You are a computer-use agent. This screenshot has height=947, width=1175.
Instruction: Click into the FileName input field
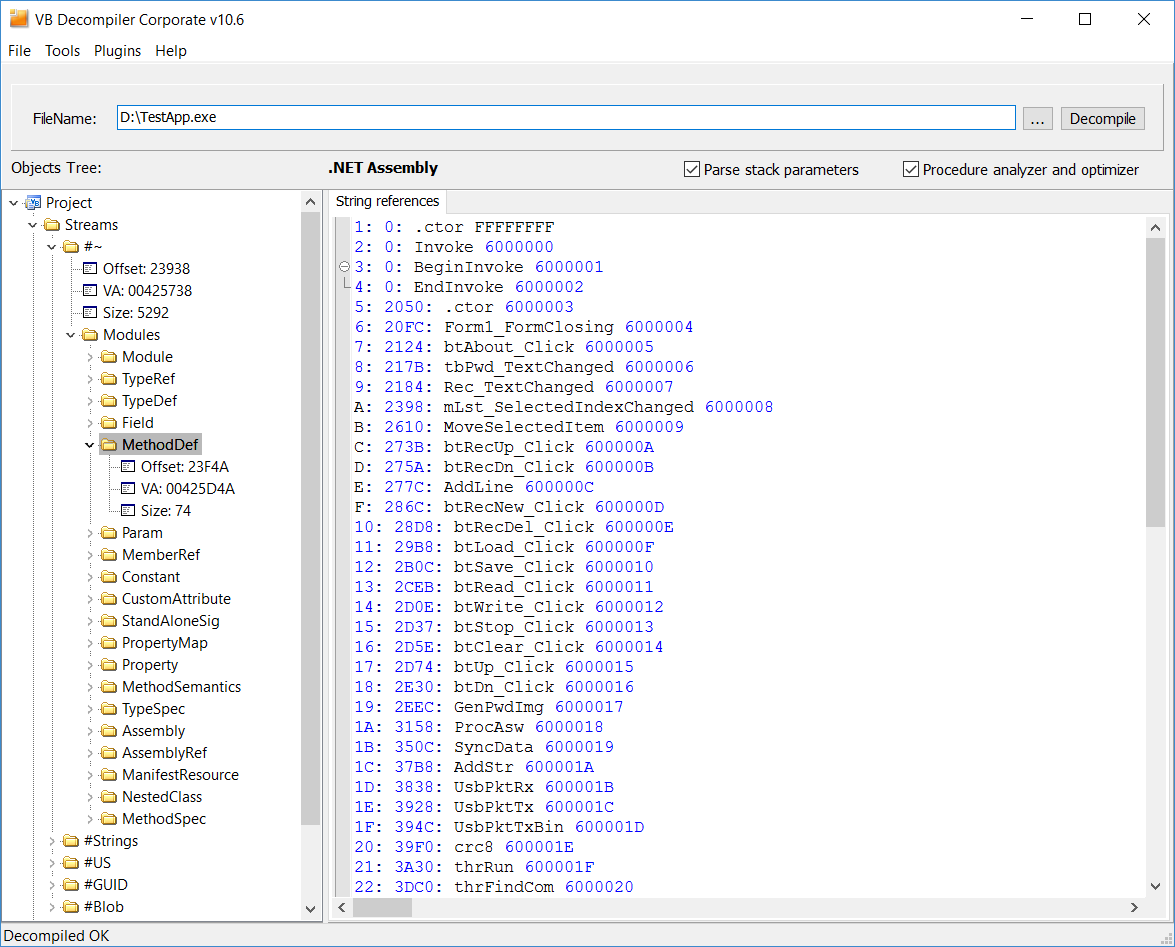pyautogui.click(x=566, y=118)
